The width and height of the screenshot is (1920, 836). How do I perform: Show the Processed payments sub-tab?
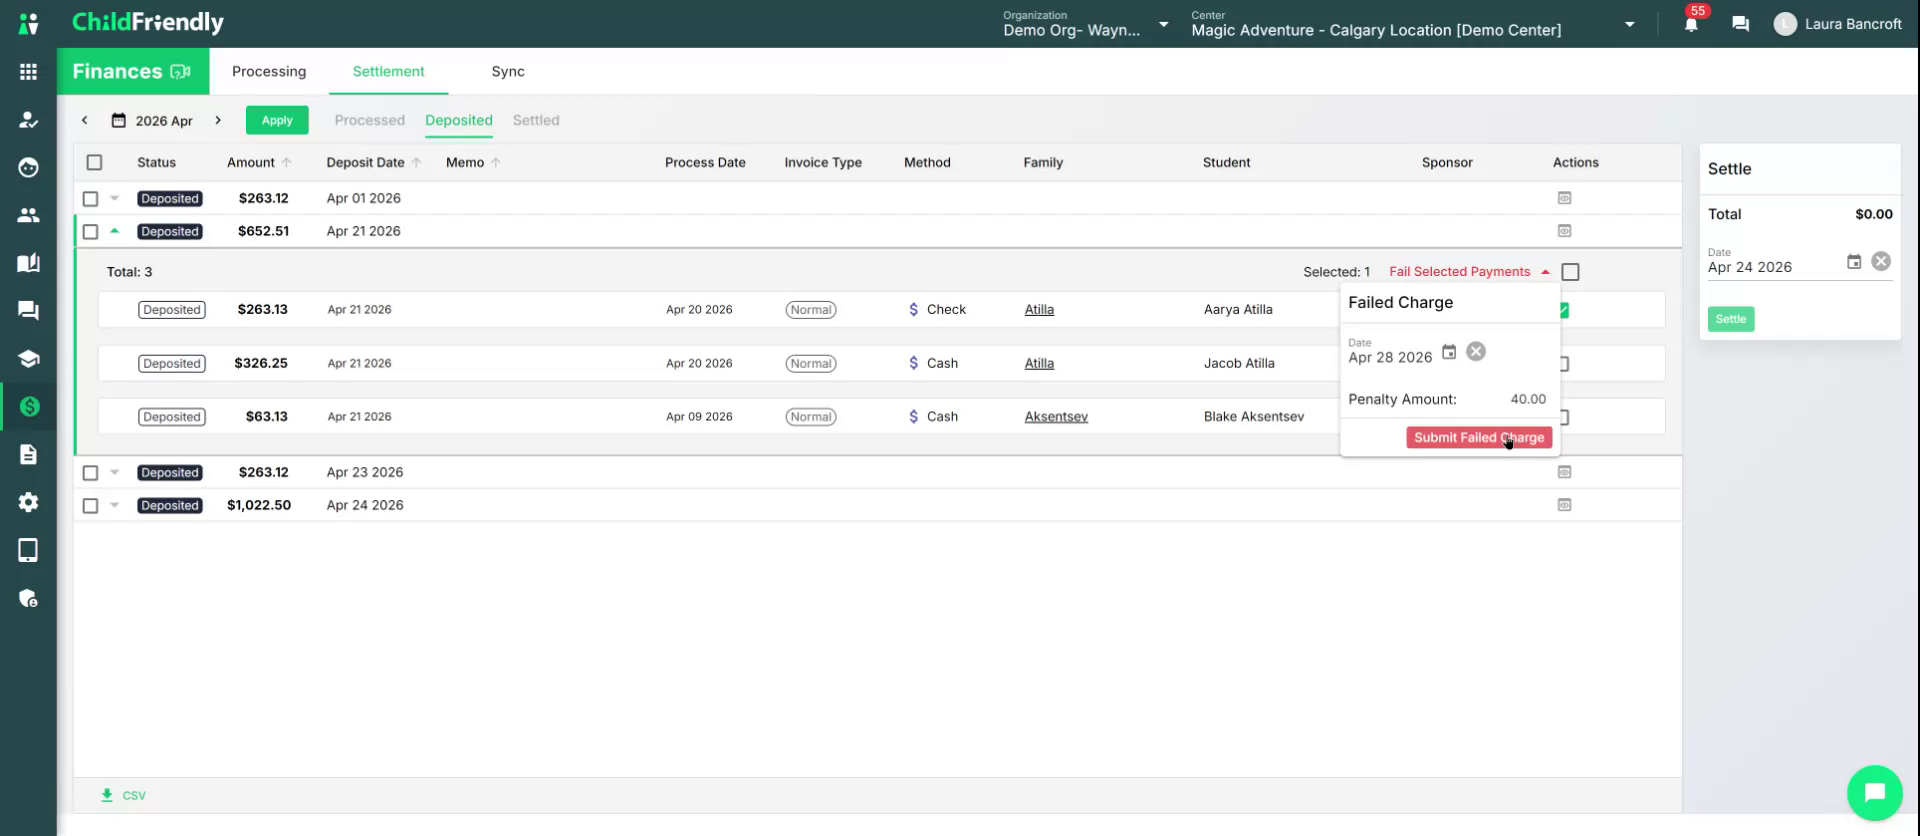[370, 120]
